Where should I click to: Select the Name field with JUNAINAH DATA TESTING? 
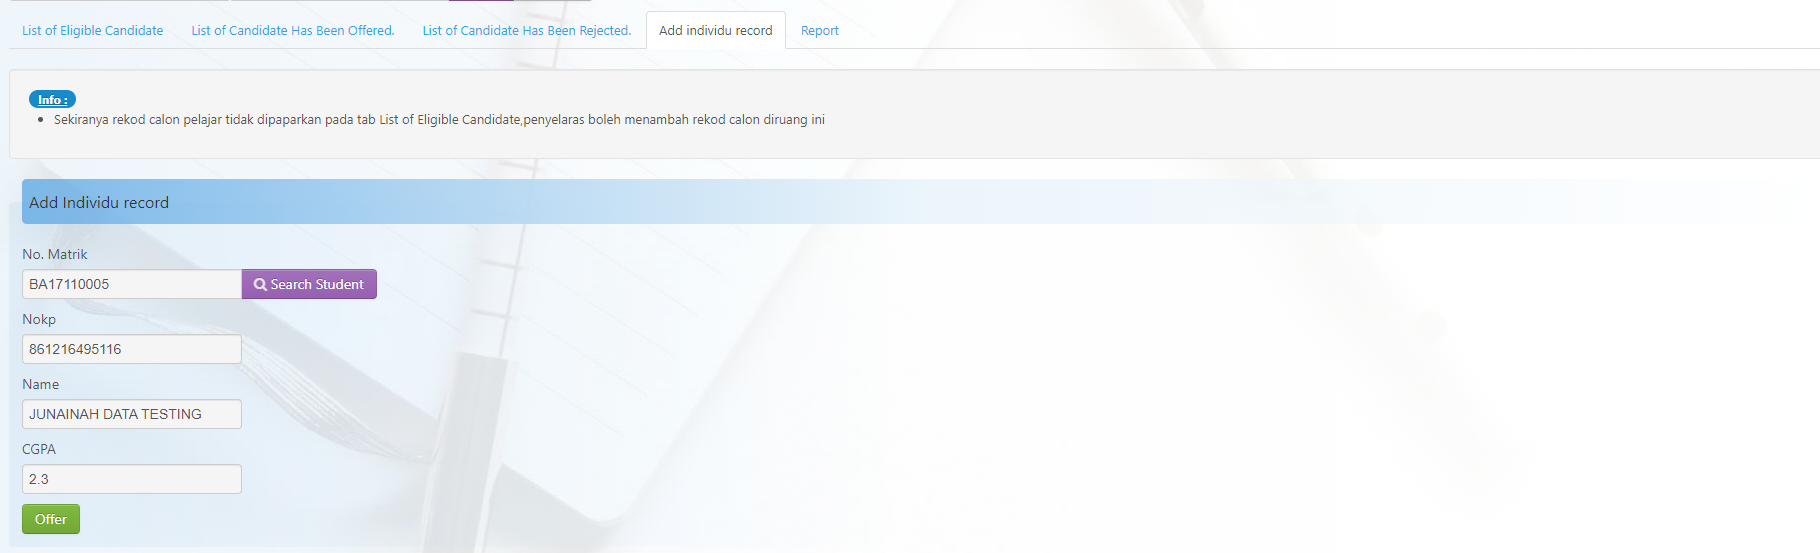coord(131,414)
